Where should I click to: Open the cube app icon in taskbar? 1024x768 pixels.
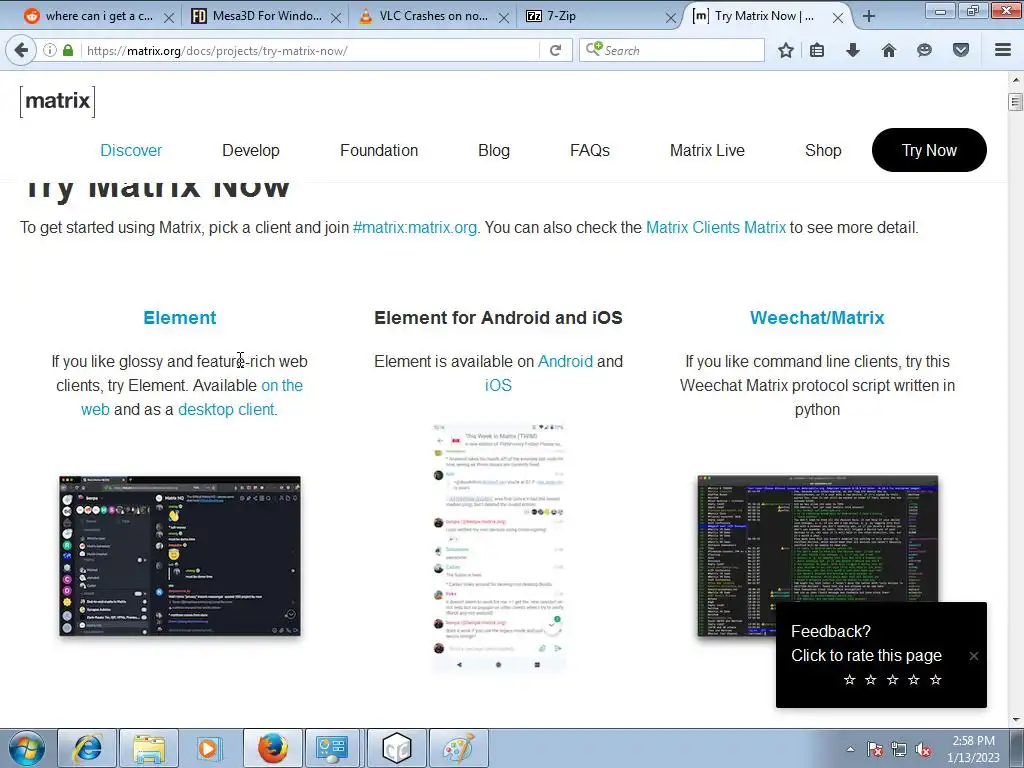396,748
